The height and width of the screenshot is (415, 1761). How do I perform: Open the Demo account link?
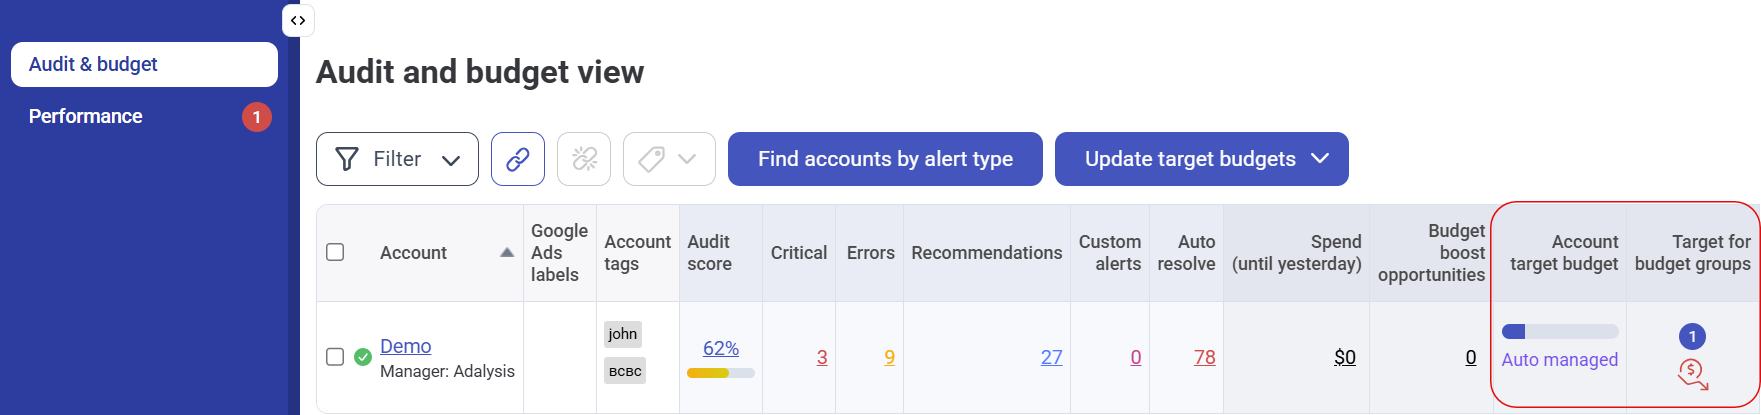406,346
